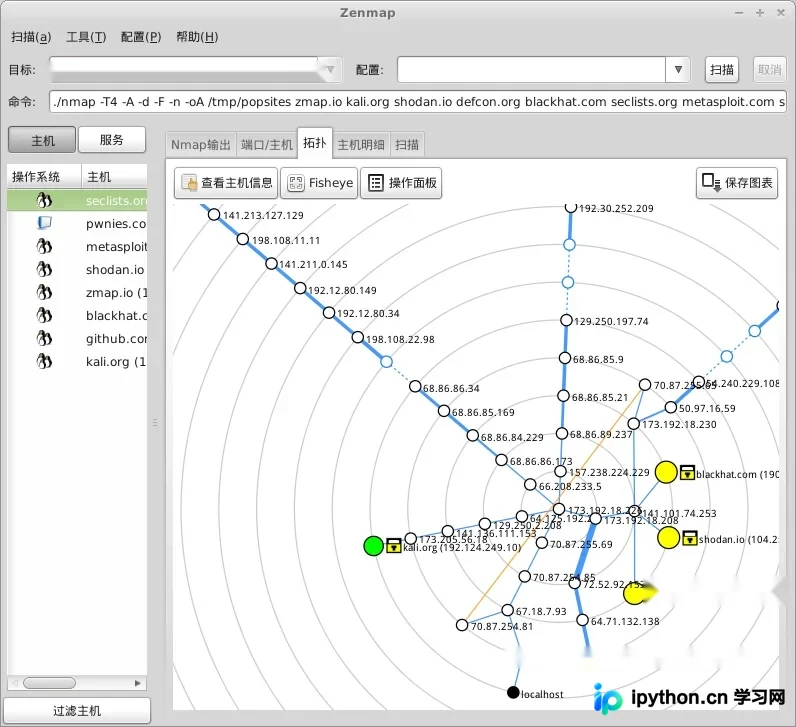This screenshot has height=727, width=796.
Task: Click the black localhost node
Action: 513,692
